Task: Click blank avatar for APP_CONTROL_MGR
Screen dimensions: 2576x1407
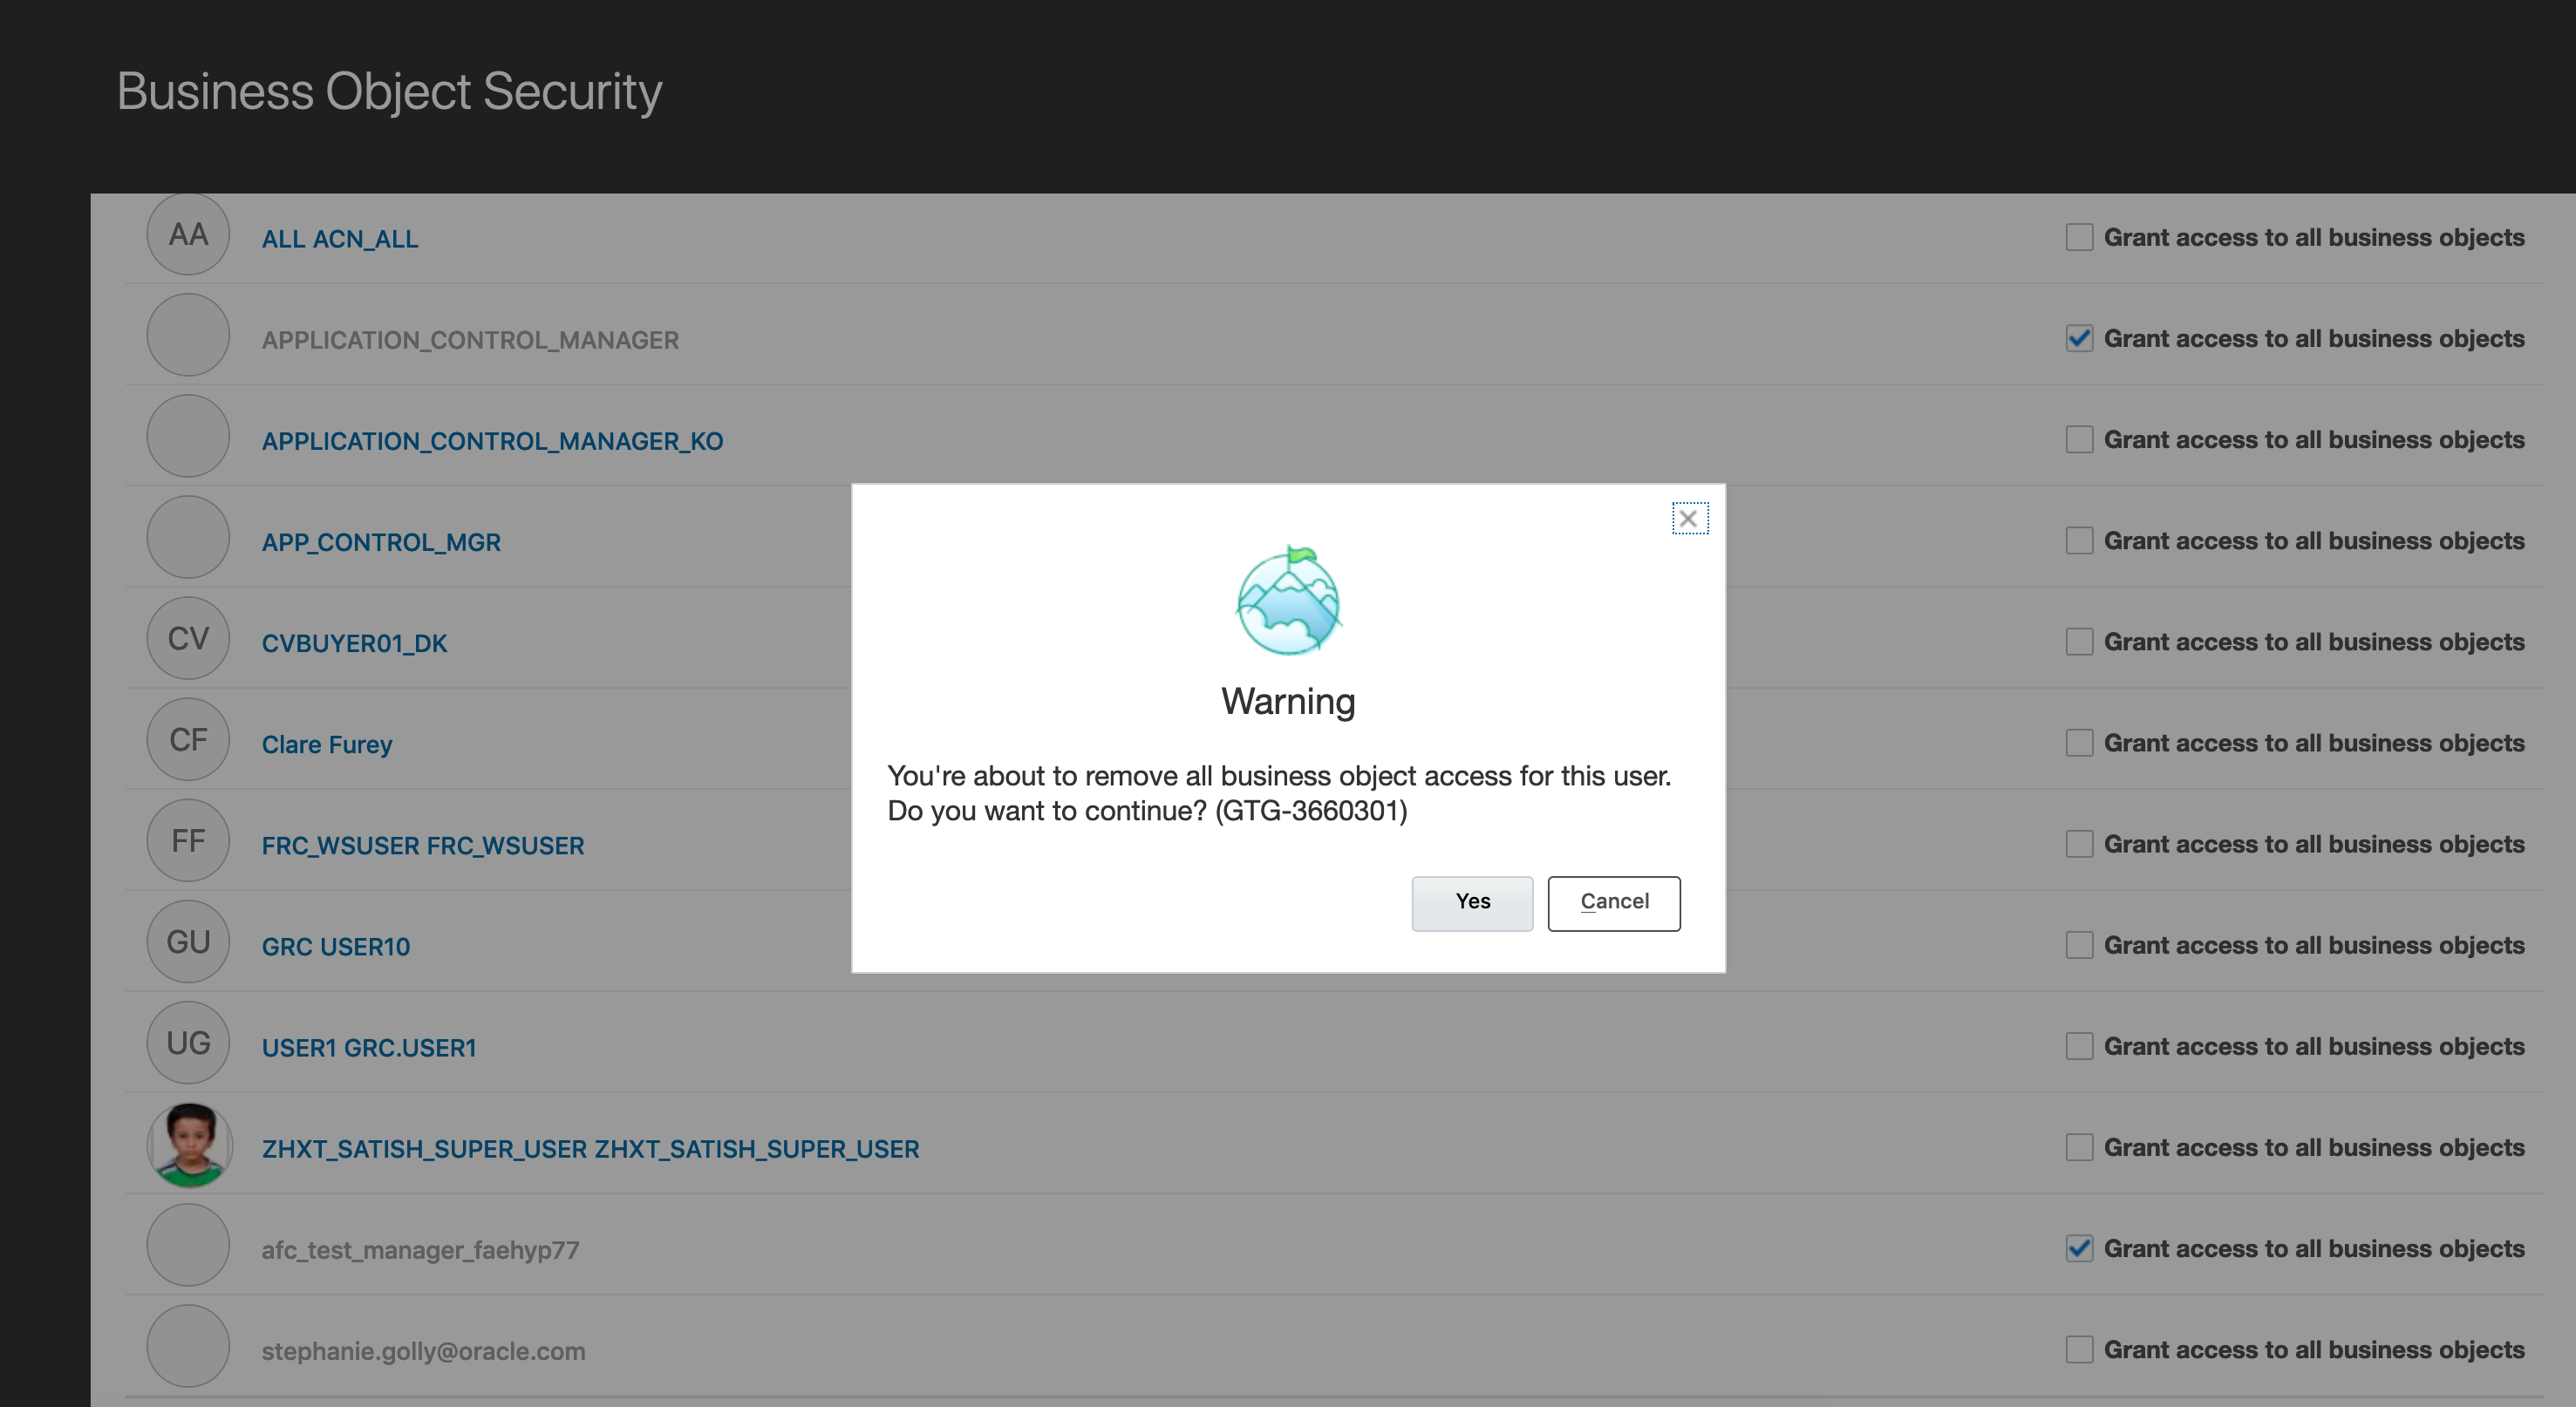Action: click(188, 537)
